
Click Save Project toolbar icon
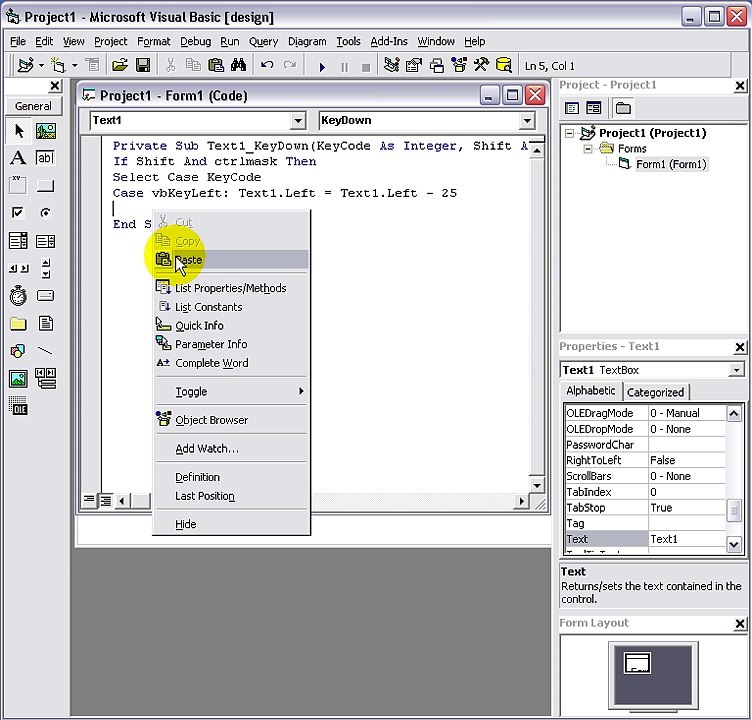tap(143, 65)
